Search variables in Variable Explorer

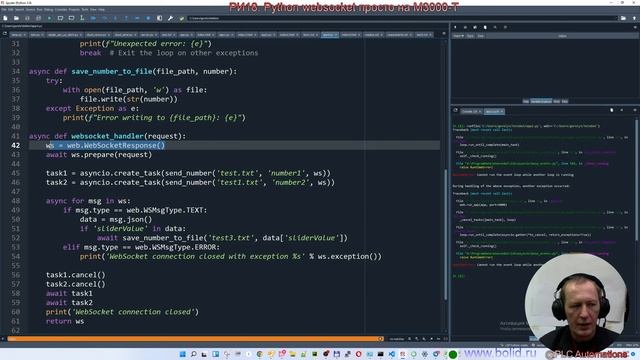(x=495, y=27)
